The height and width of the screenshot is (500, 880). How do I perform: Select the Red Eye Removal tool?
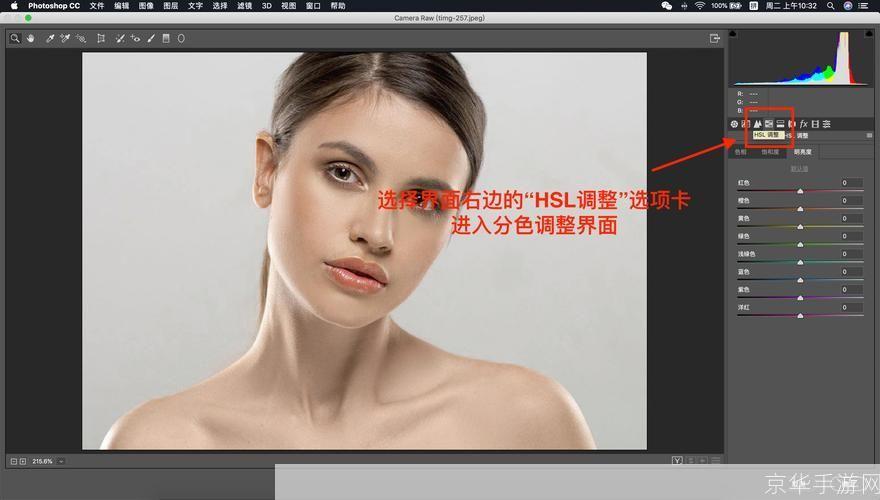[135, 38]
